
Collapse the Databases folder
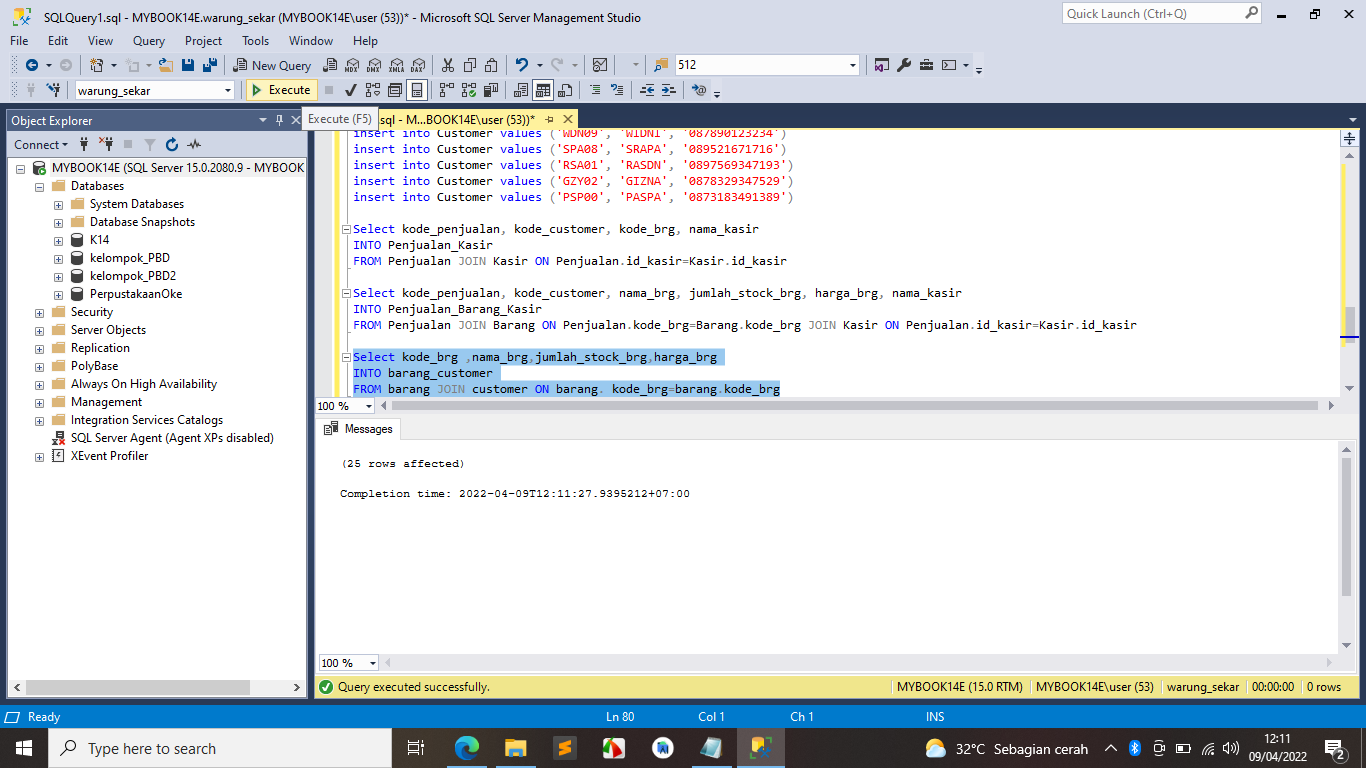pos(39,186)
